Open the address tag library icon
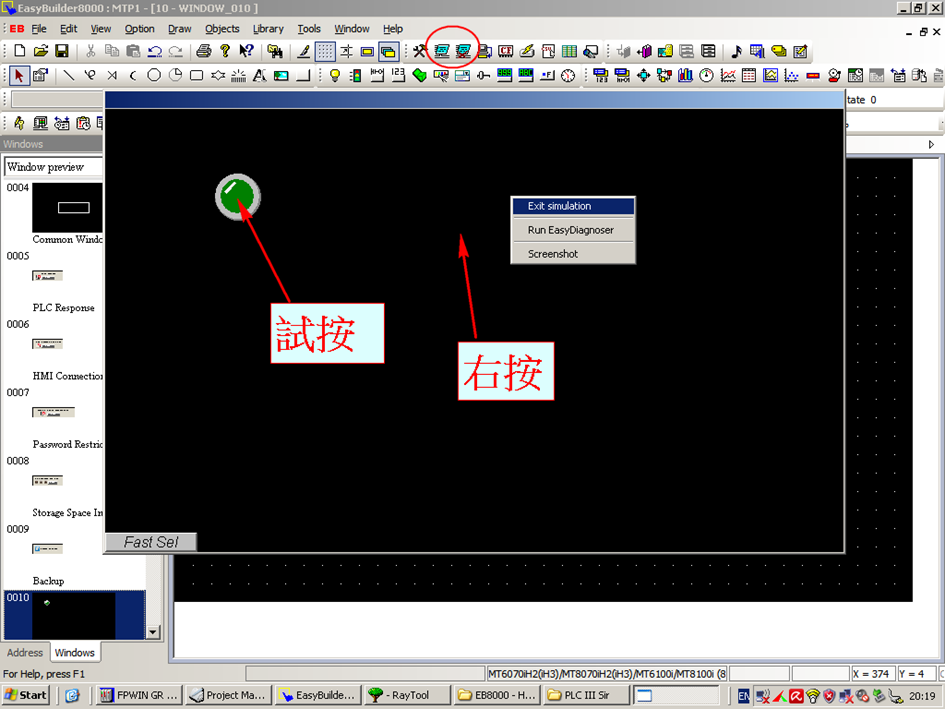 coord(778,51)
